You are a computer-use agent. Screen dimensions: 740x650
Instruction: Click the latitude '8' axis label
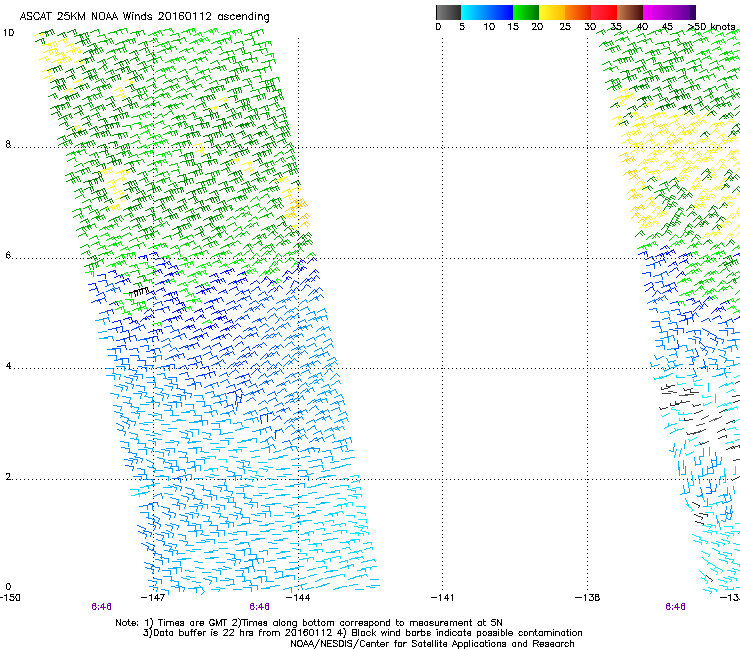[x=8, y=144]
